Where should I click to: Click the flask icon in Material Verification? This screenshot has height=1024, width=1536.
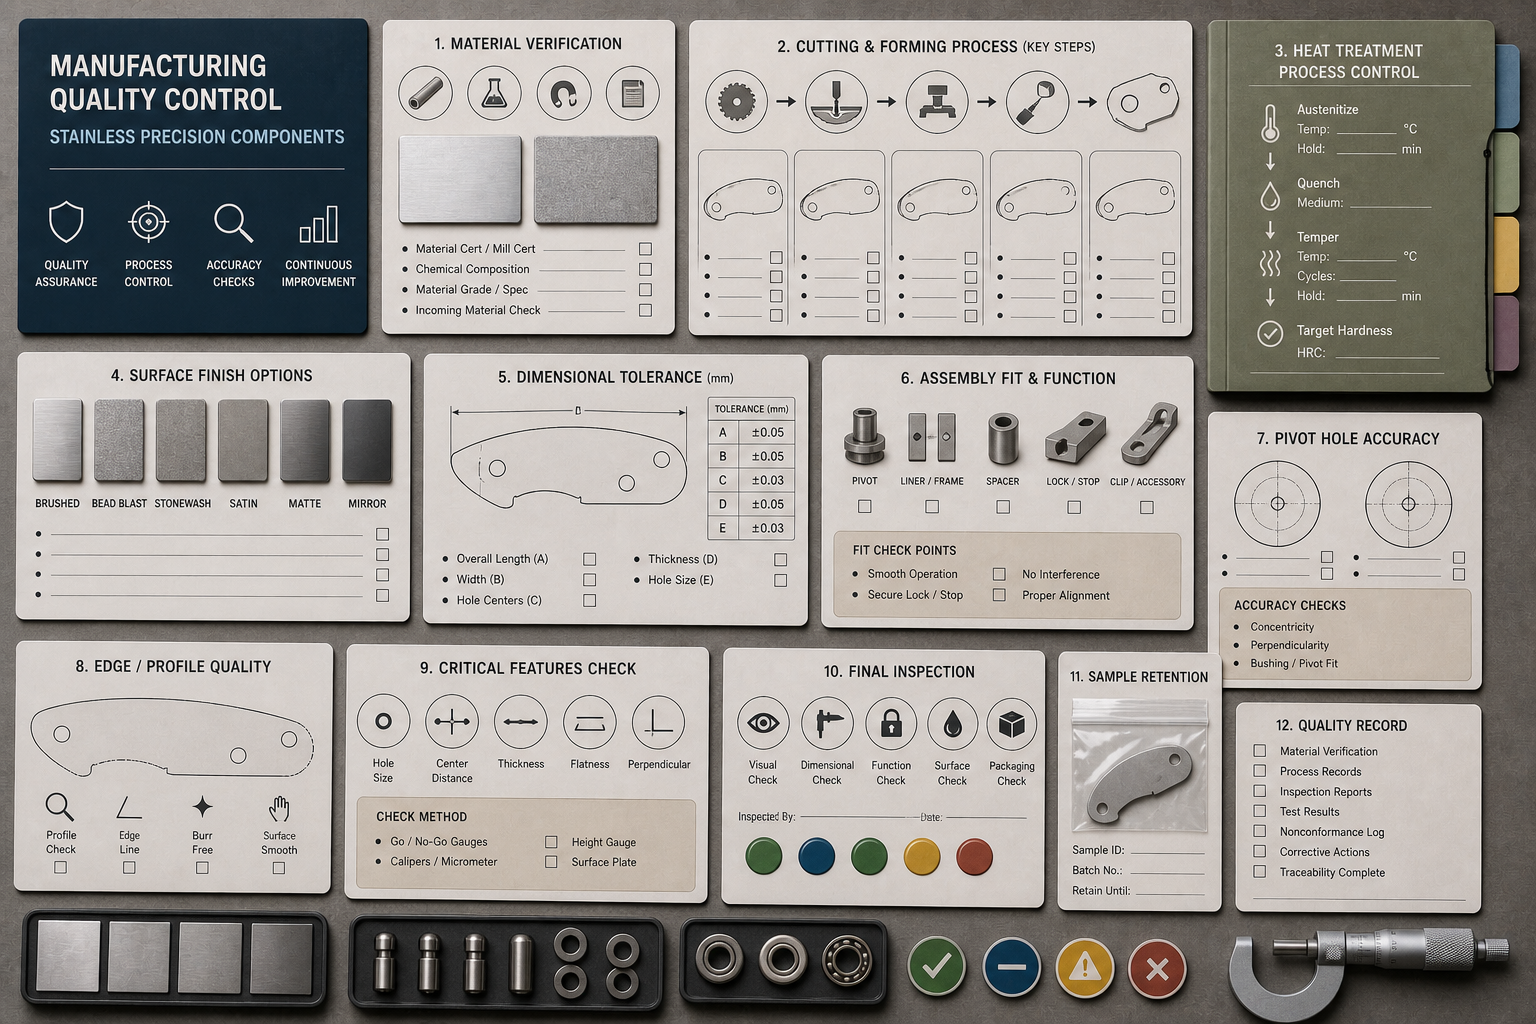pyautogui.click(x=494, y=94)
